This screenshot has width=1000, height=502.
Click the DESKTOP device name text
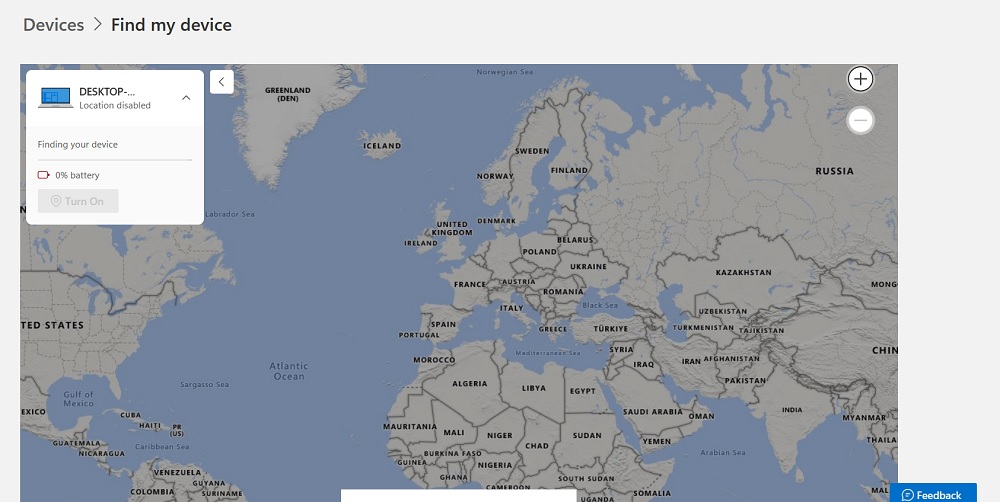pyautogui.click(x=107, y=91)
